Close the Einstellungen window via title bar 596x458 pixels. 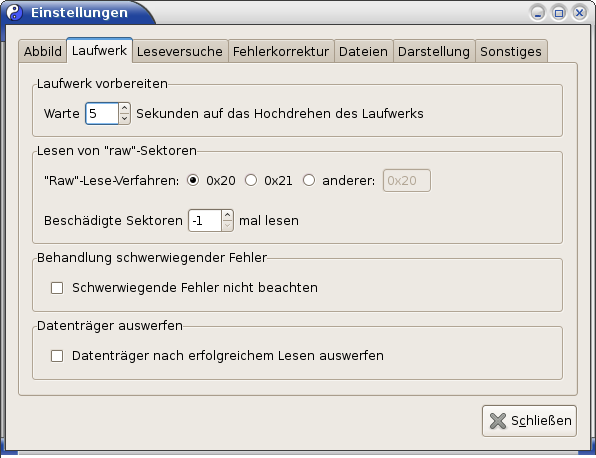tap(580, 13)
